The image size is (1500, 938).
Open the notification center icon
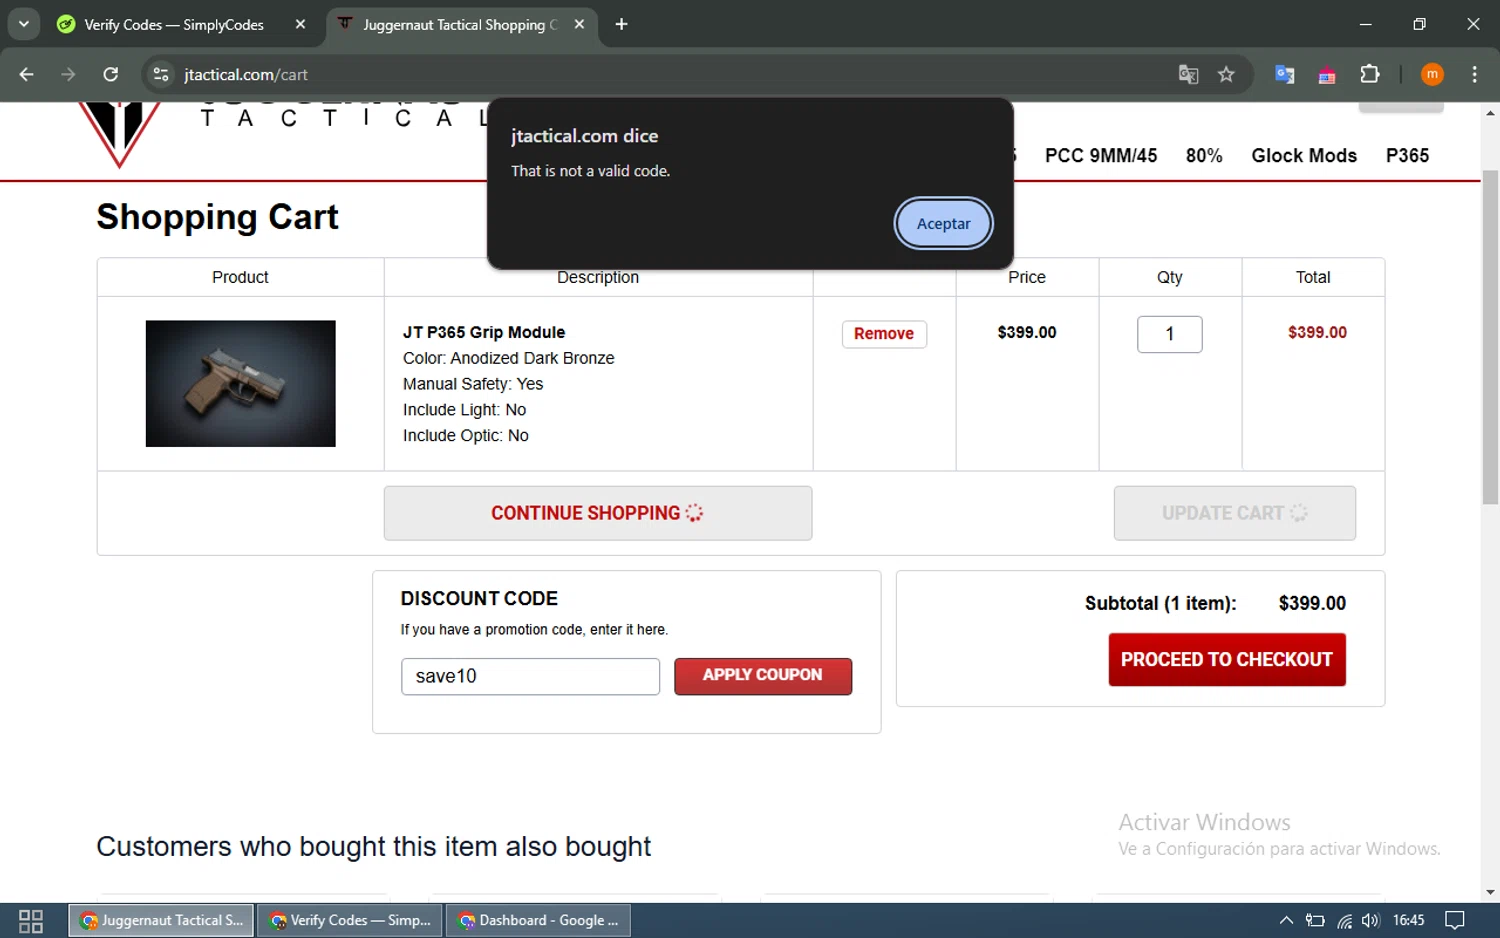click(x=1455, y=921)
